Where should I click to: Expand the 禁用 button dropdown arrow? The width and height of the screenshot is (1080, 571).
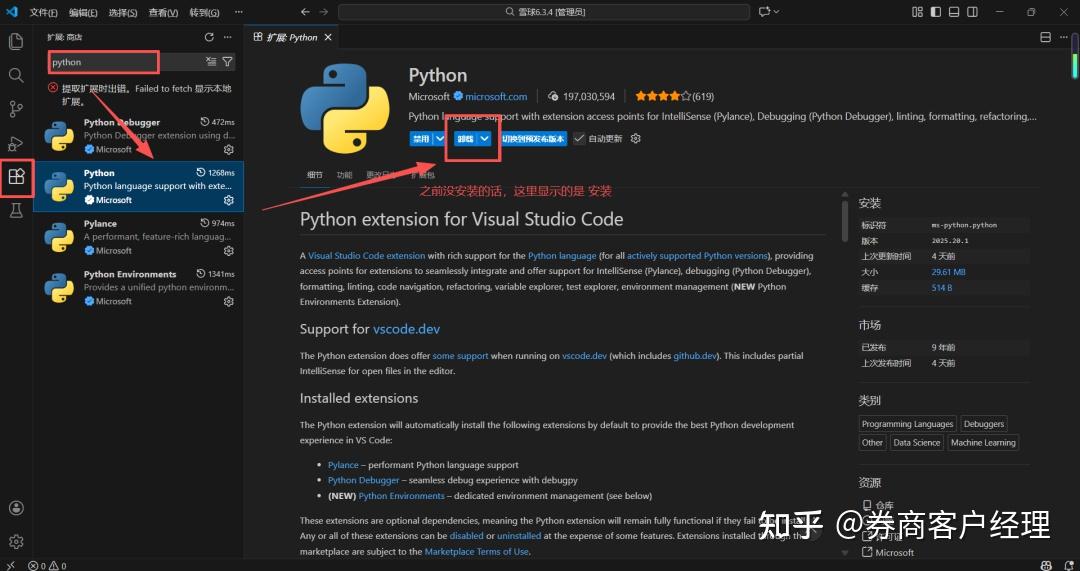(x=439, y=138)
